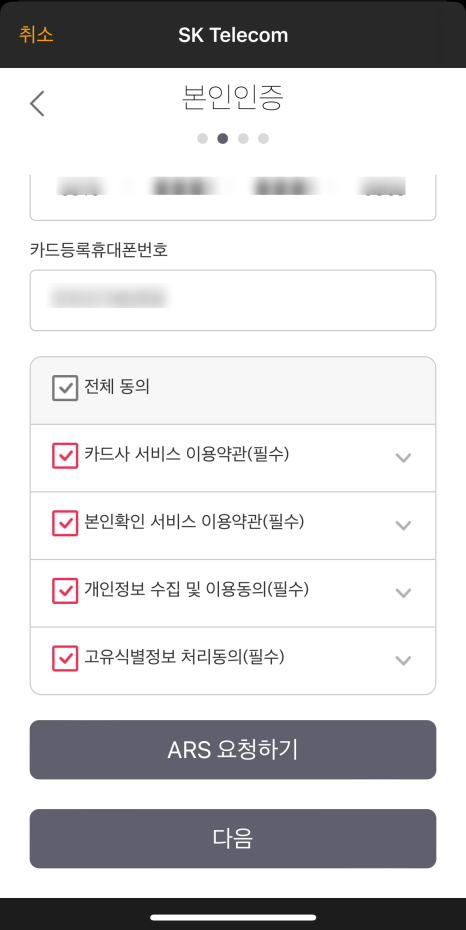This screenshot has height=930, width=466.
Task: Tap the 취소 cancel link
Action: [x=36, y=34]
